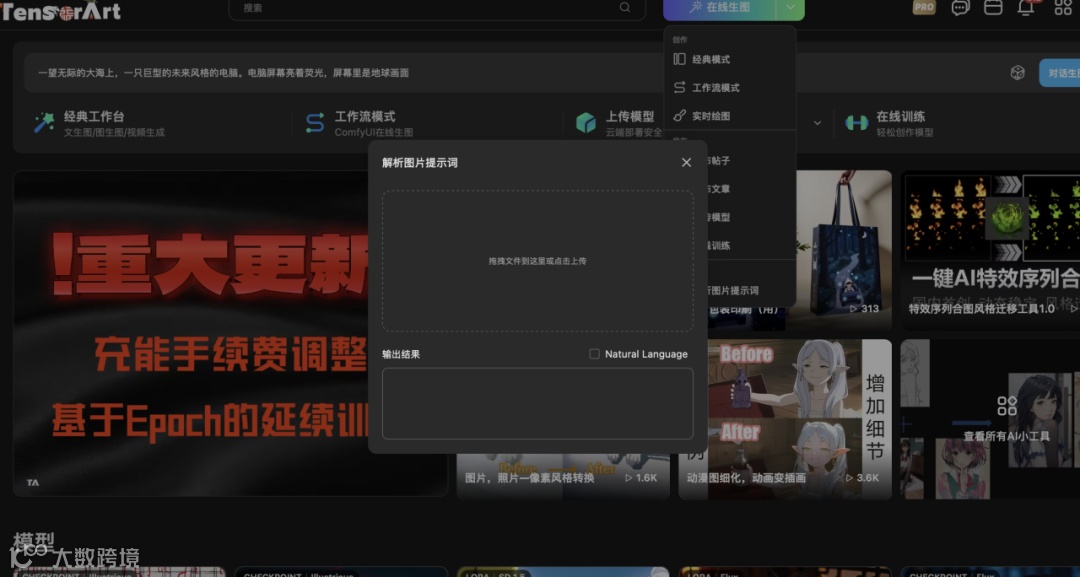Open the notifications bell
The image size is (1080, 577).
point(1026,8)
